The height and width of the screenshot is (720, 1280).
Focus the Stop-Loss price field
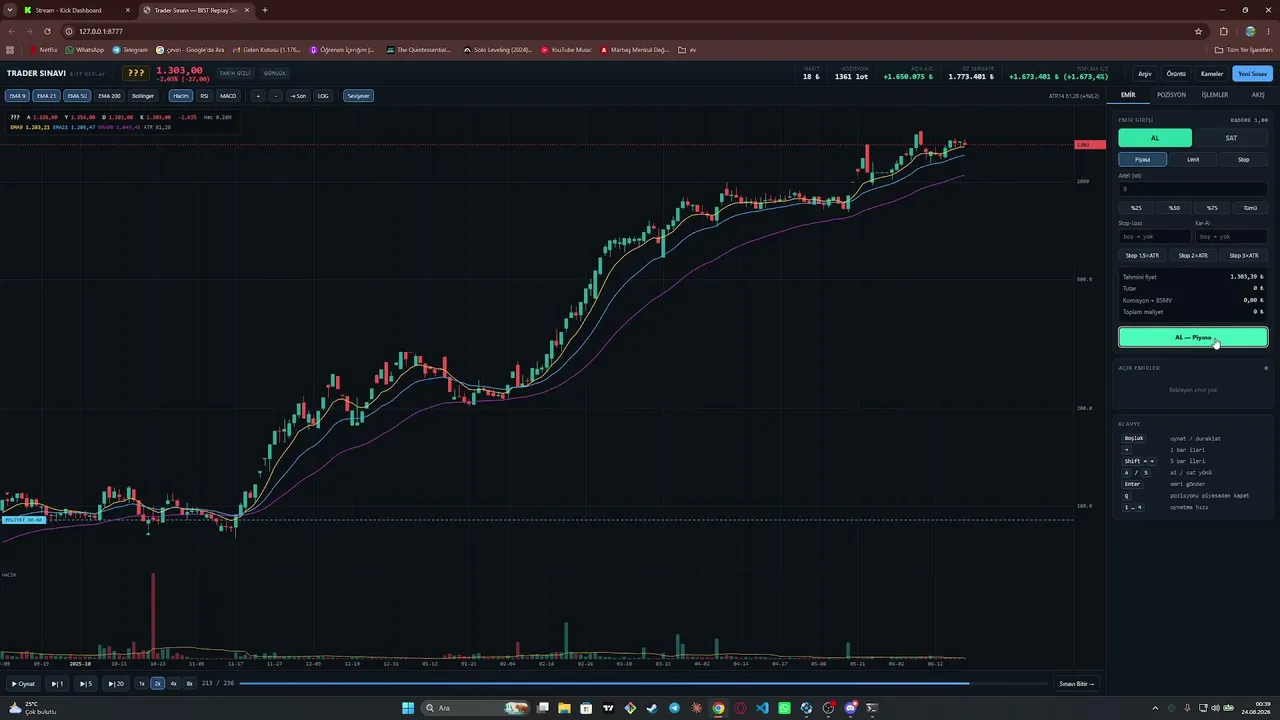pos(1155,237)
